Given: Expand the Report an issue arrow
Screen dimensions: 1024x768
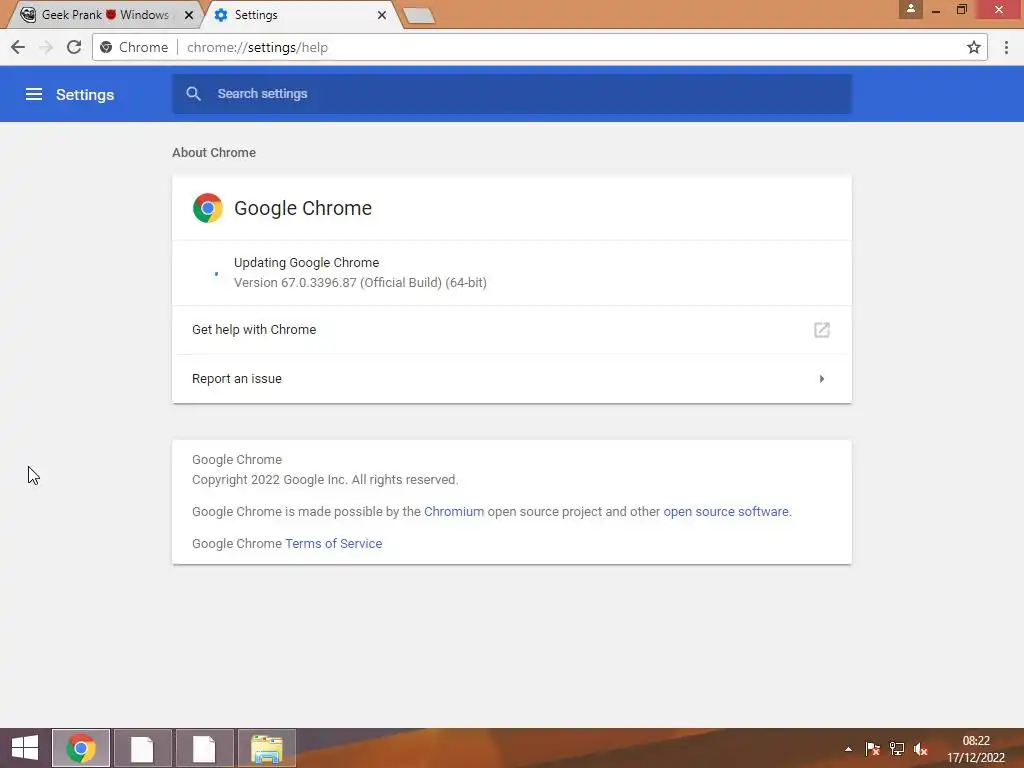Looking at the screenshot, I should pyautogui.click(x=822, y=379).
